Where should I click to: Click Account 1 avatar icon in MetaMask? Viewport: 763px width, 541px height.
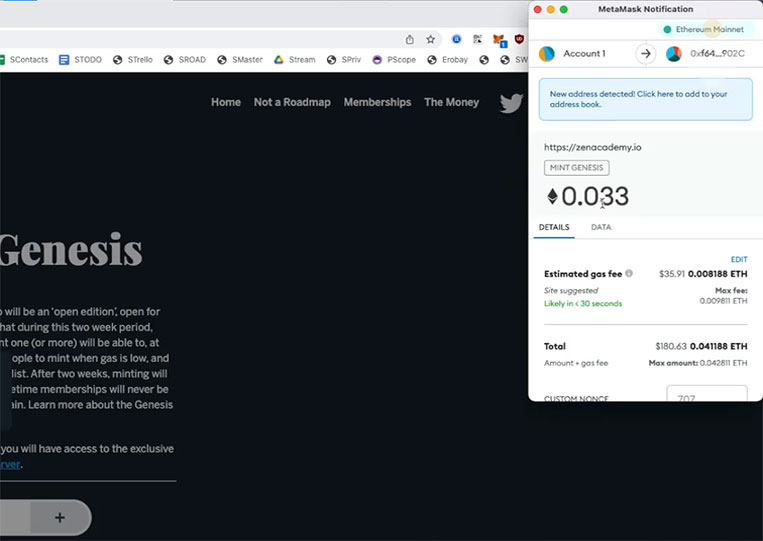coord(547,54)
